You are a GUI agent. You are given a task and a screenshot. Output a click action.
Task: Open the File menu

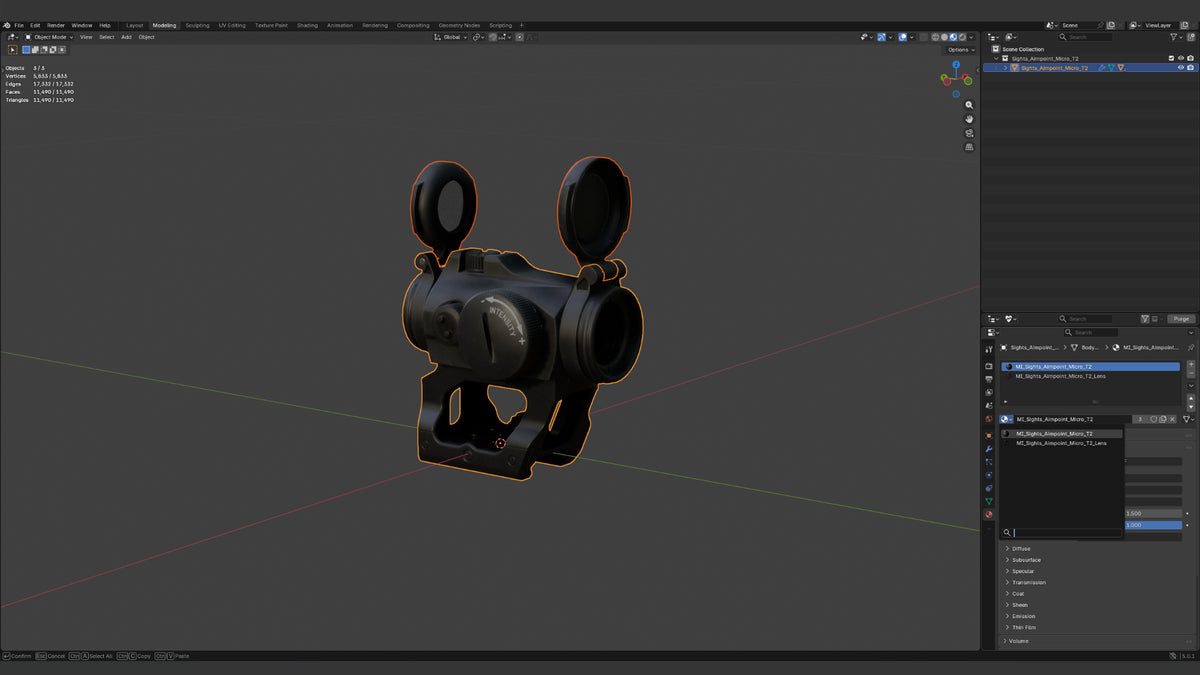(19, 25)
